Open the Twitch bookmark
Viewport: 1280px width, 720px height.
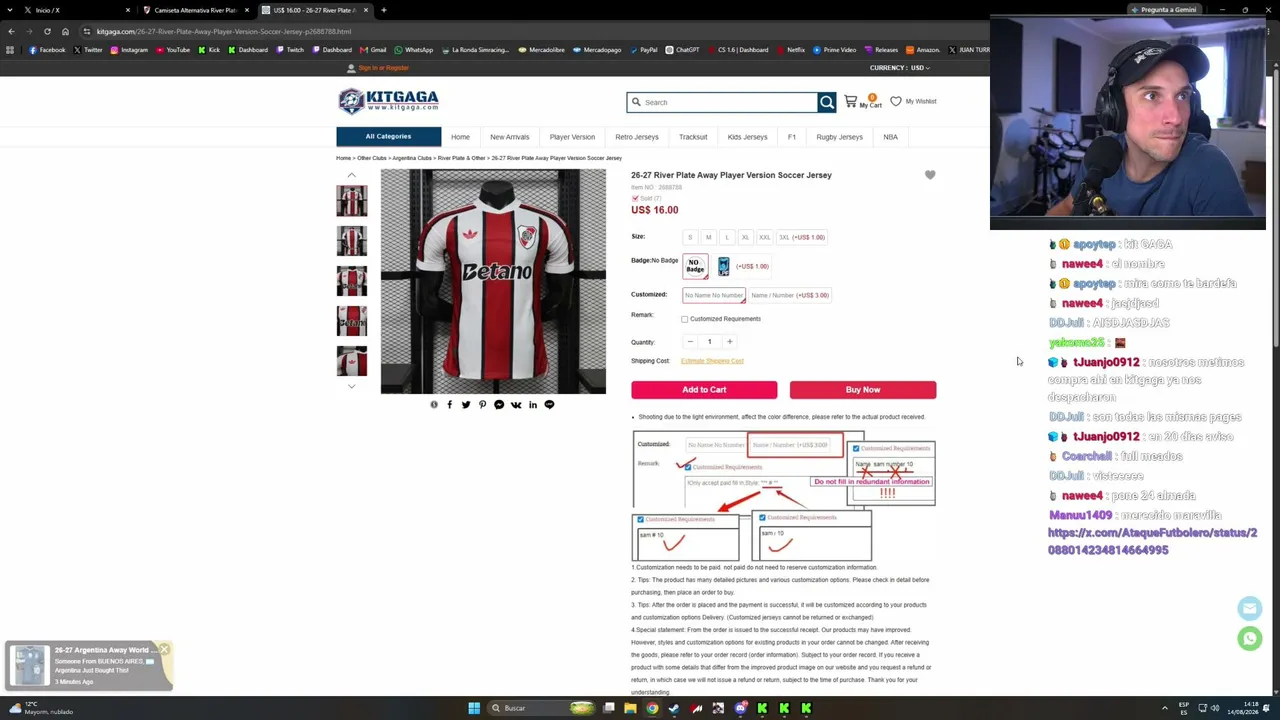(x=290, y=50)
